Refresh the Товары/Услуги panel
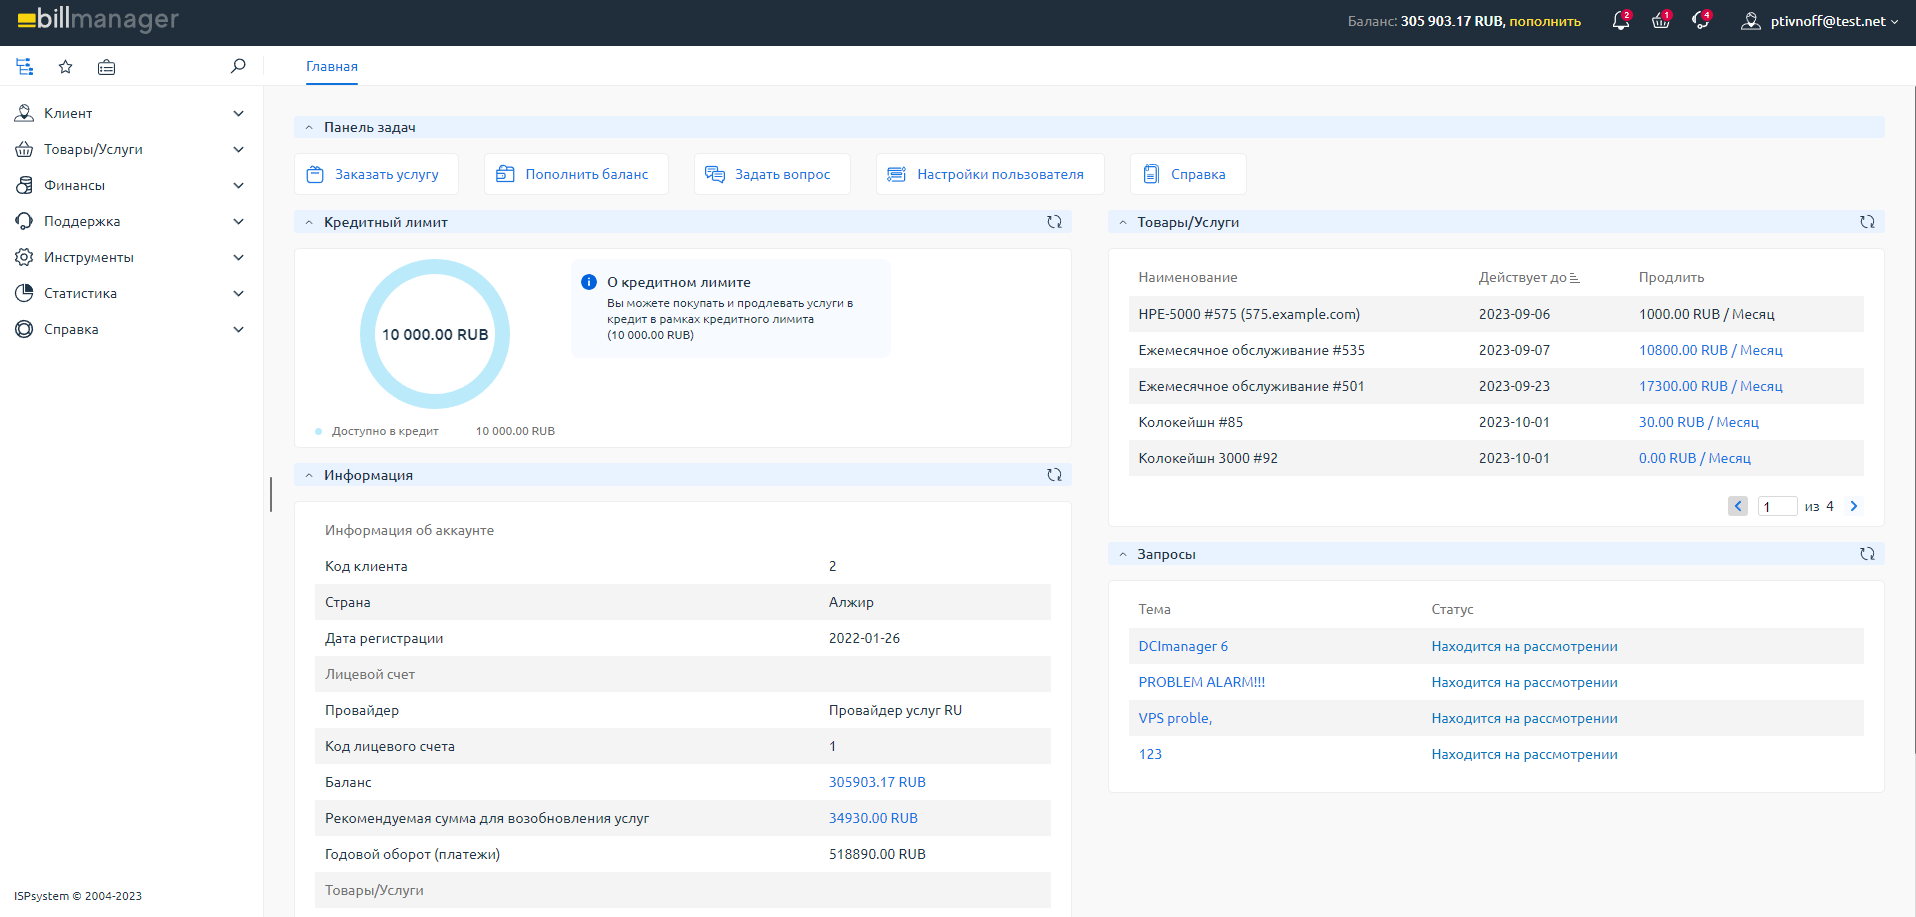 coord(1867,222)
